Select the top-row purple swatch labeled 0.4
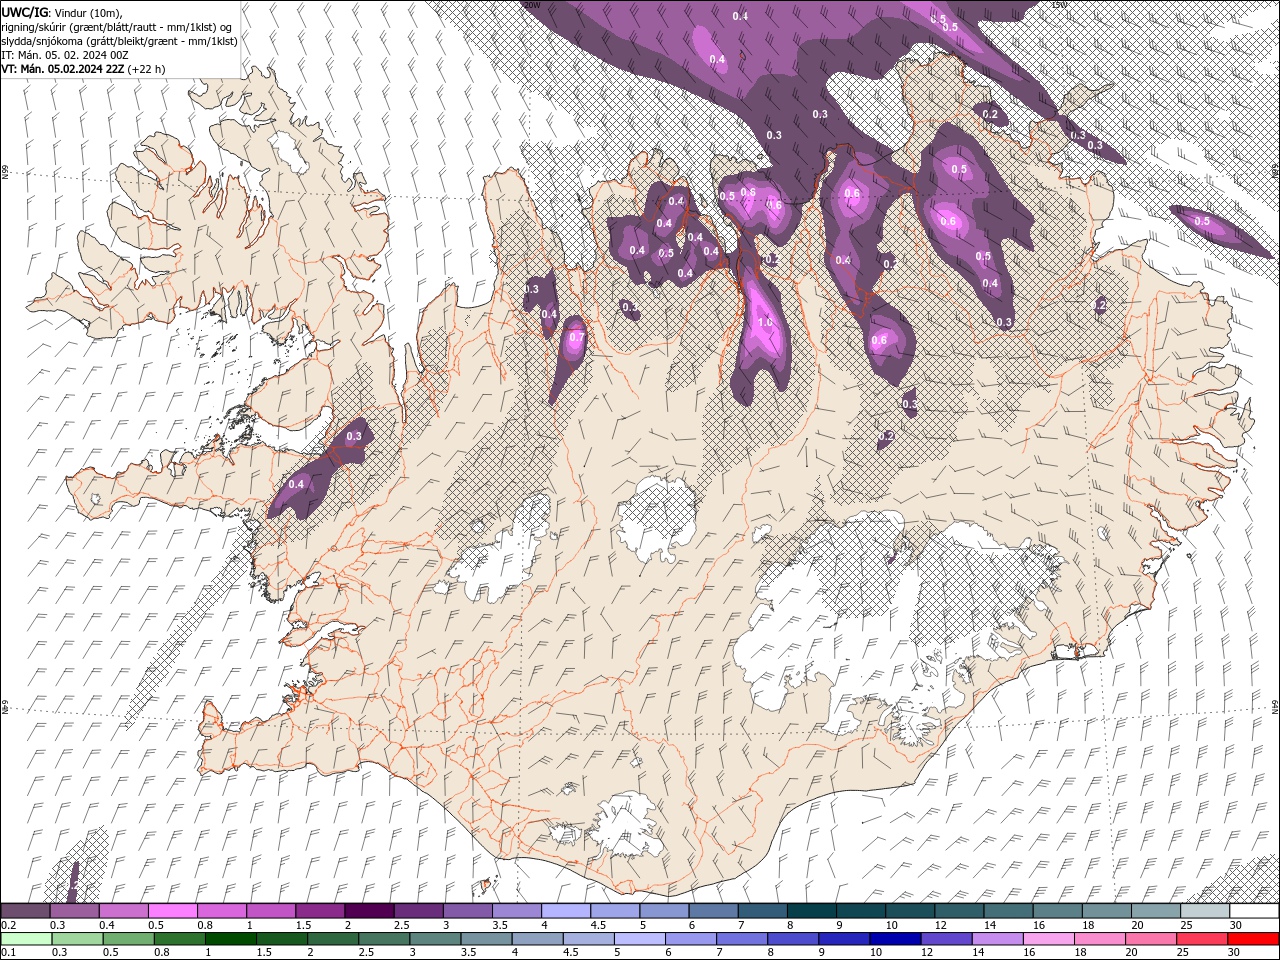 click(x=123, y=911)
